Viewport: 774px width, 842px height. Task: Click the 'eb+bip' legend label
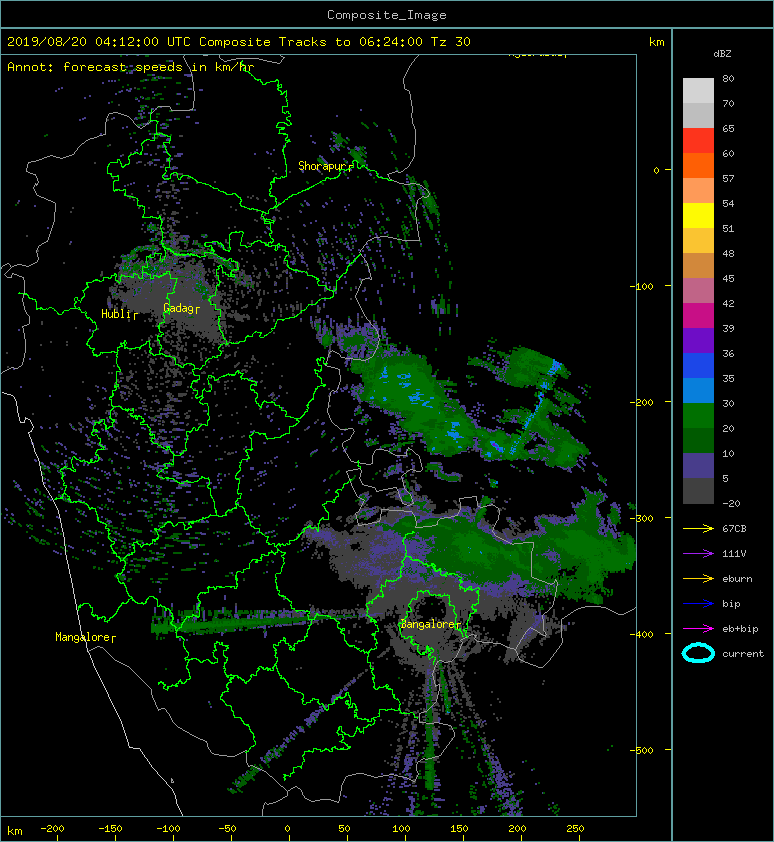coord(740,629)
